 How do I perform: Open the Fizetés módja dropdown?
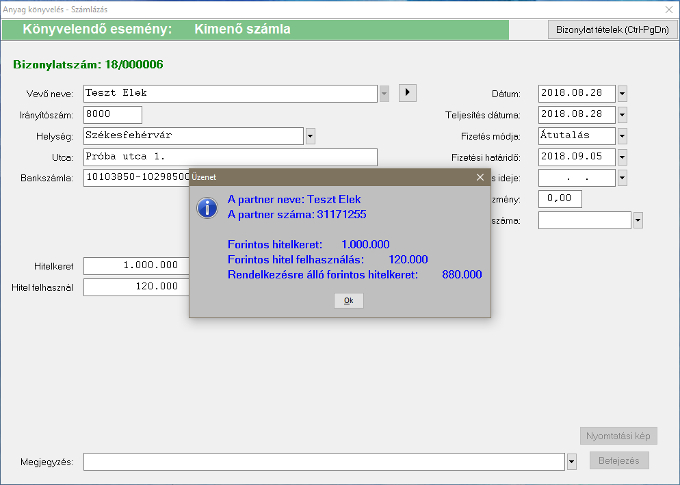pyautogui.click(x=622, y=135)
